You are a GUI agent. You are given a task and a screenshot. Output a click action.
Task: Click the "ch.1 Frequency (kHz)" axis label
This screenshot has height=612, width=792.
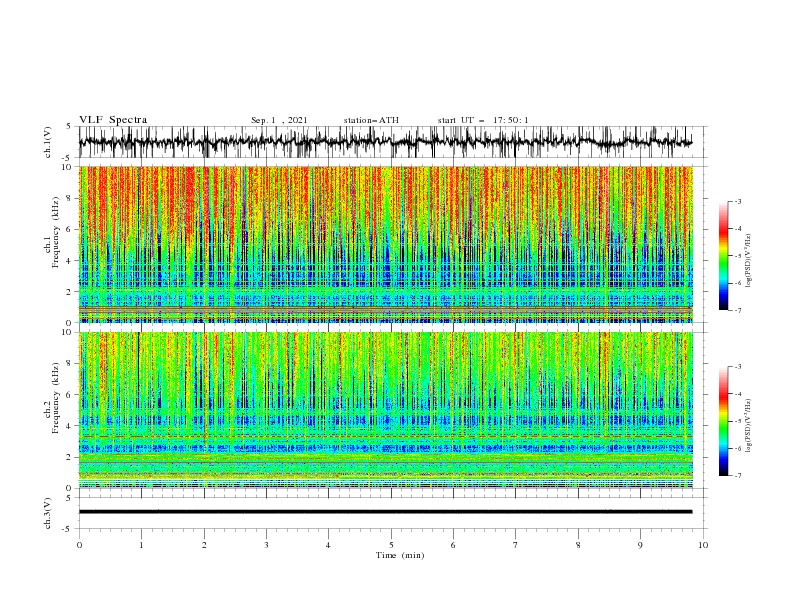[53, 233]
